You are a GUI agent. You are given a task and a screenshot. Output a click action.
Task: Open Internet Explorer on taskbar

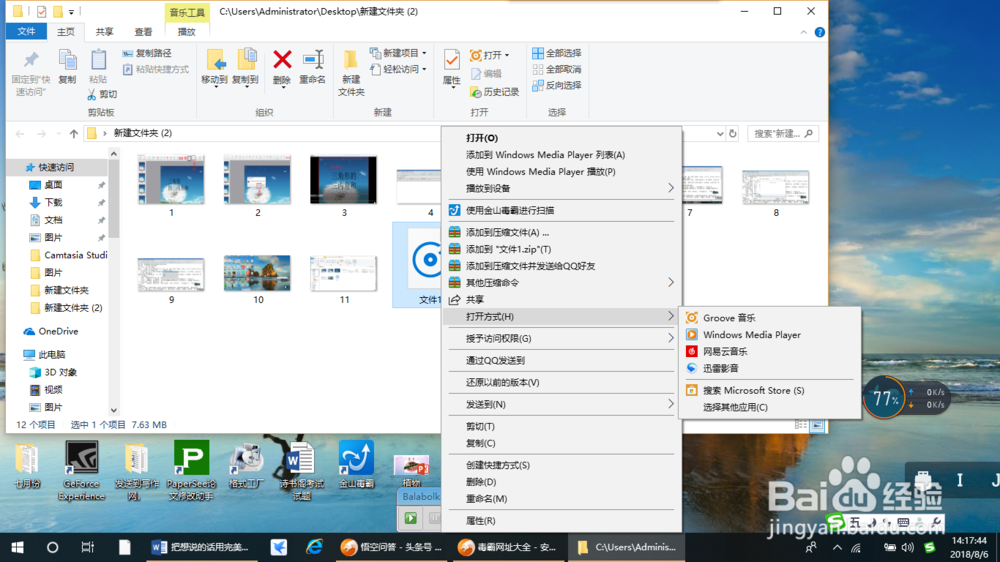(x=314, y=547)
